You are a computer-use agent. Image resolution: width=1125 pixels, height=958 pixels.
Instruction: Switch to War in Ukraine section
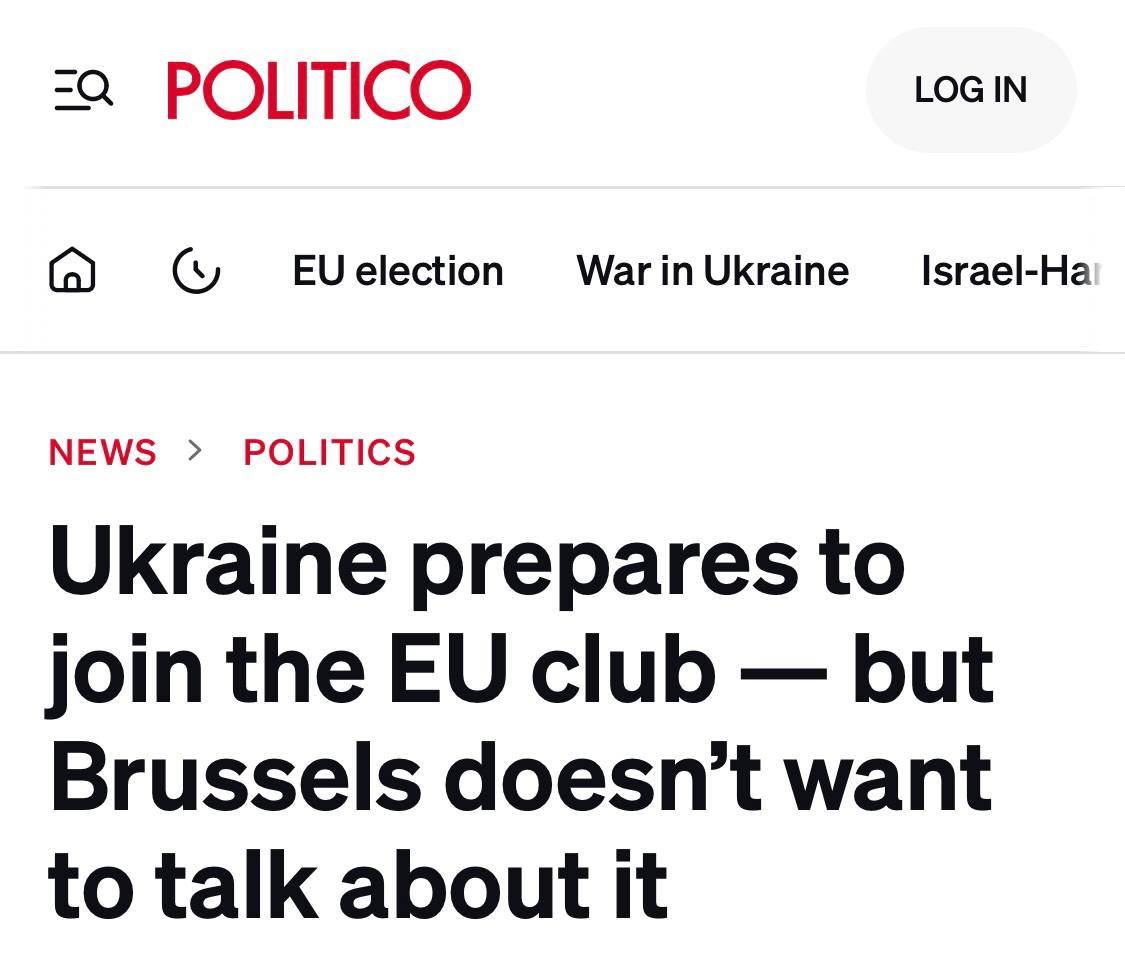click(x=712, y=271)
